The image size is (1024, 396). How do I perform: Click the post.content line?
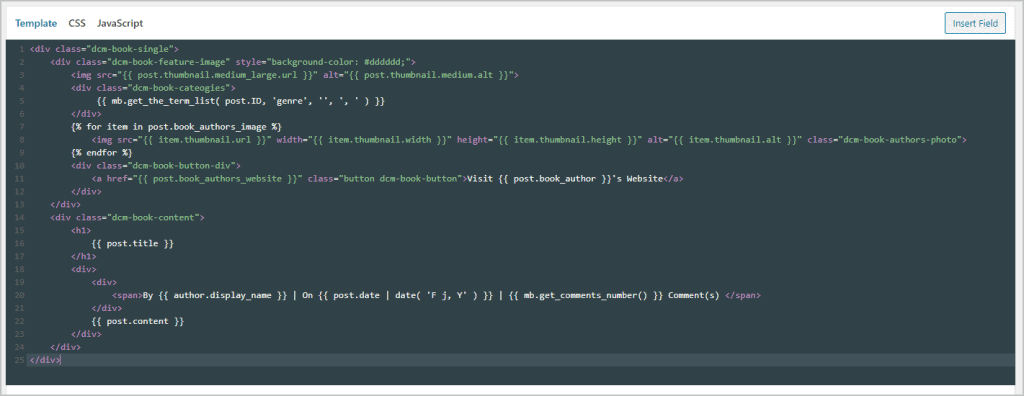139,321
